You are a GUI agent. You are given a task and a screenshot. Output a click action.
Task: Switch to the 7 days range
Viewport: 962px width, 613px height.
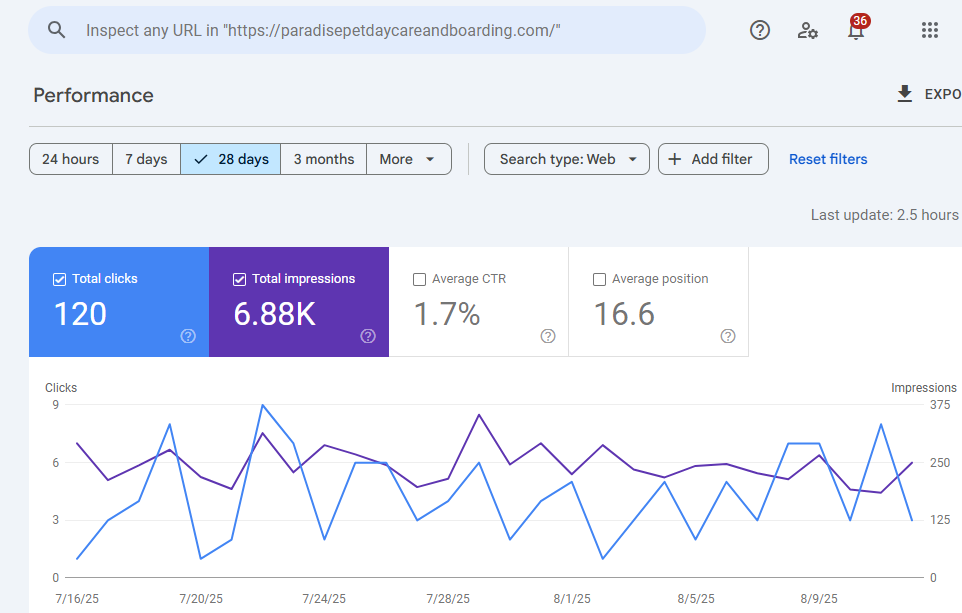click(146, 159)
